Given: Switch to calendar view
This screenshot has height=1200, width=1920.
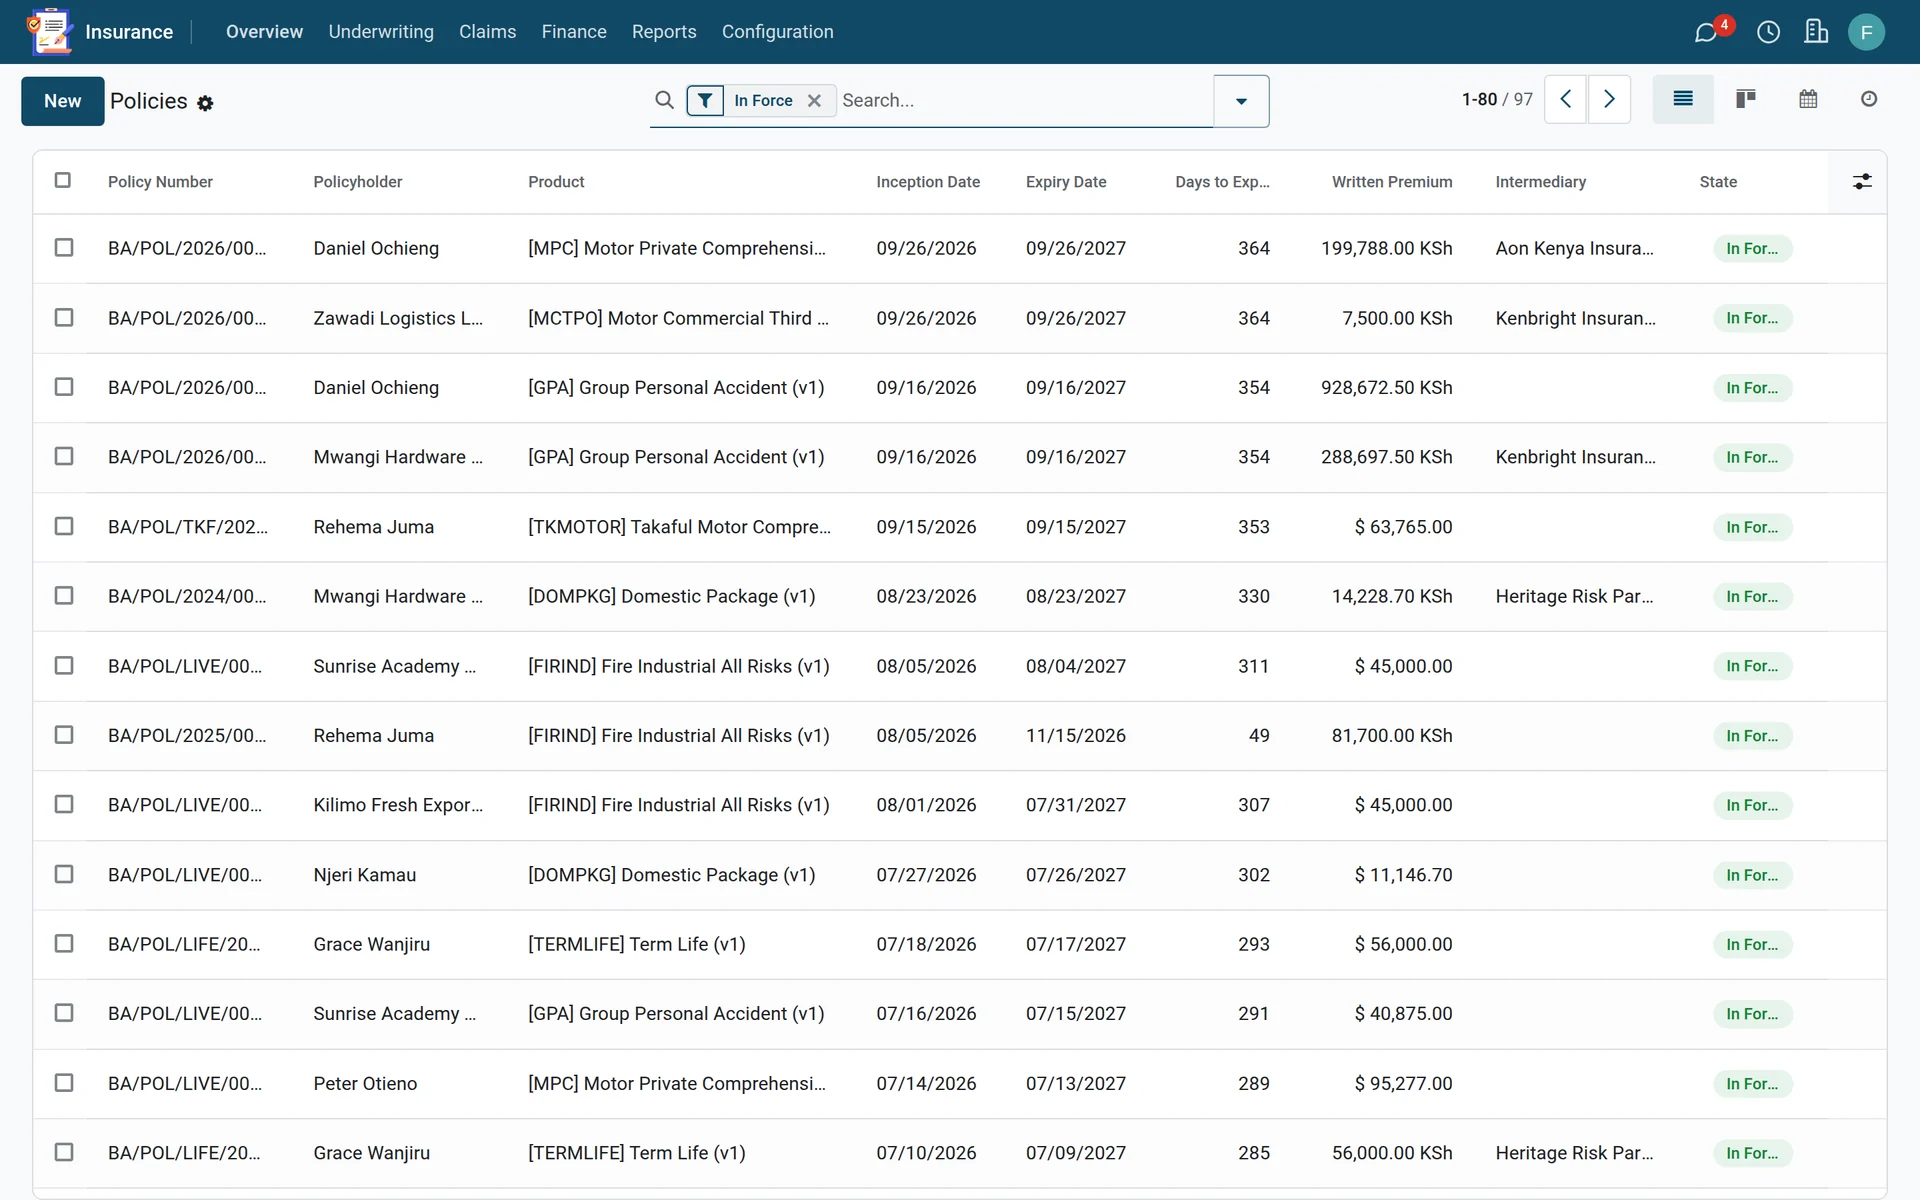Looking at the screenshot, I should (1808, 99).
